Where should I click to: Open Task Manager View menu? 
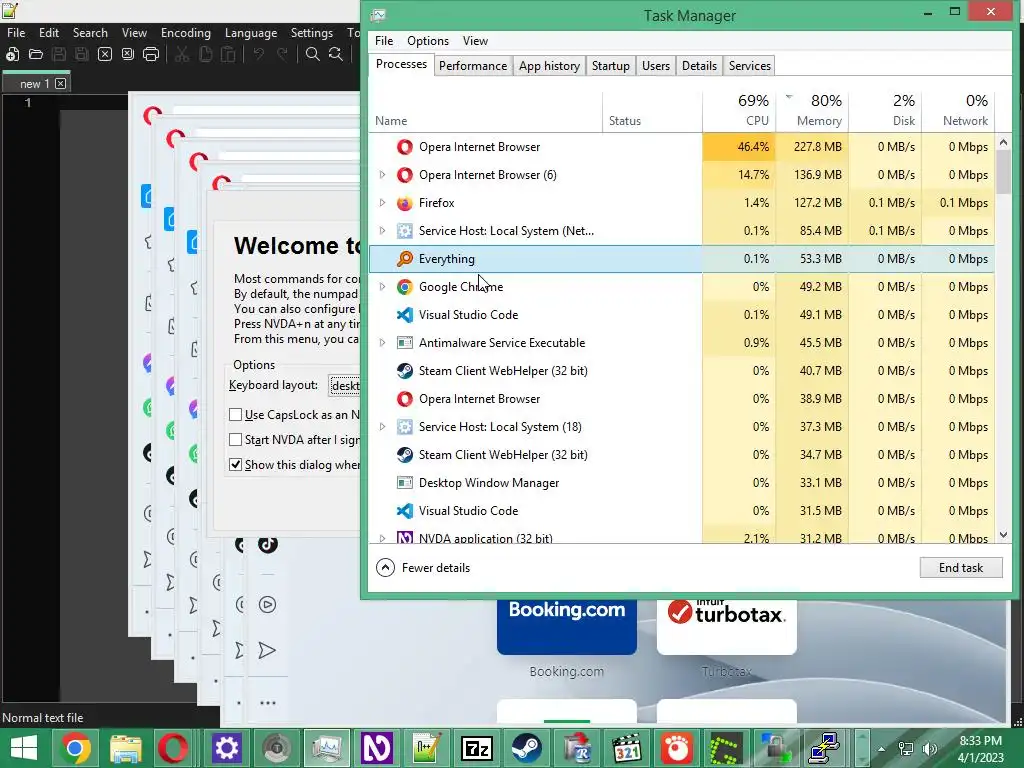(475, 40)
